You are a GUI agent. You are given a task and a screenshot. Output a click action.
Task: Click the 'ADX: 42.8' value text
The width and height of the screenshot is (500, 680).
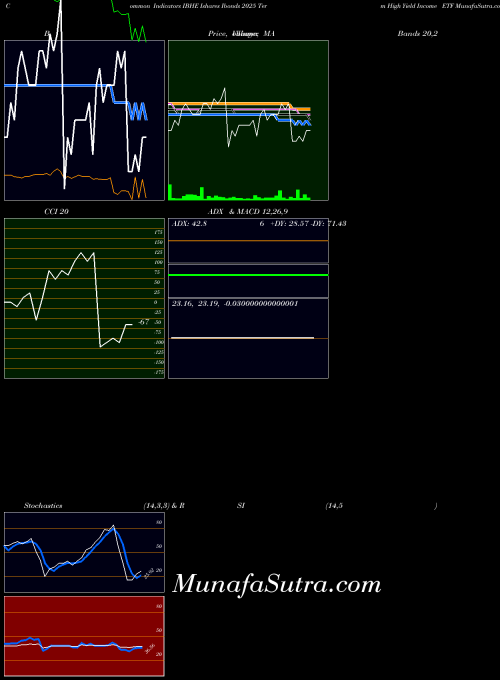click(x=190, y=223)
